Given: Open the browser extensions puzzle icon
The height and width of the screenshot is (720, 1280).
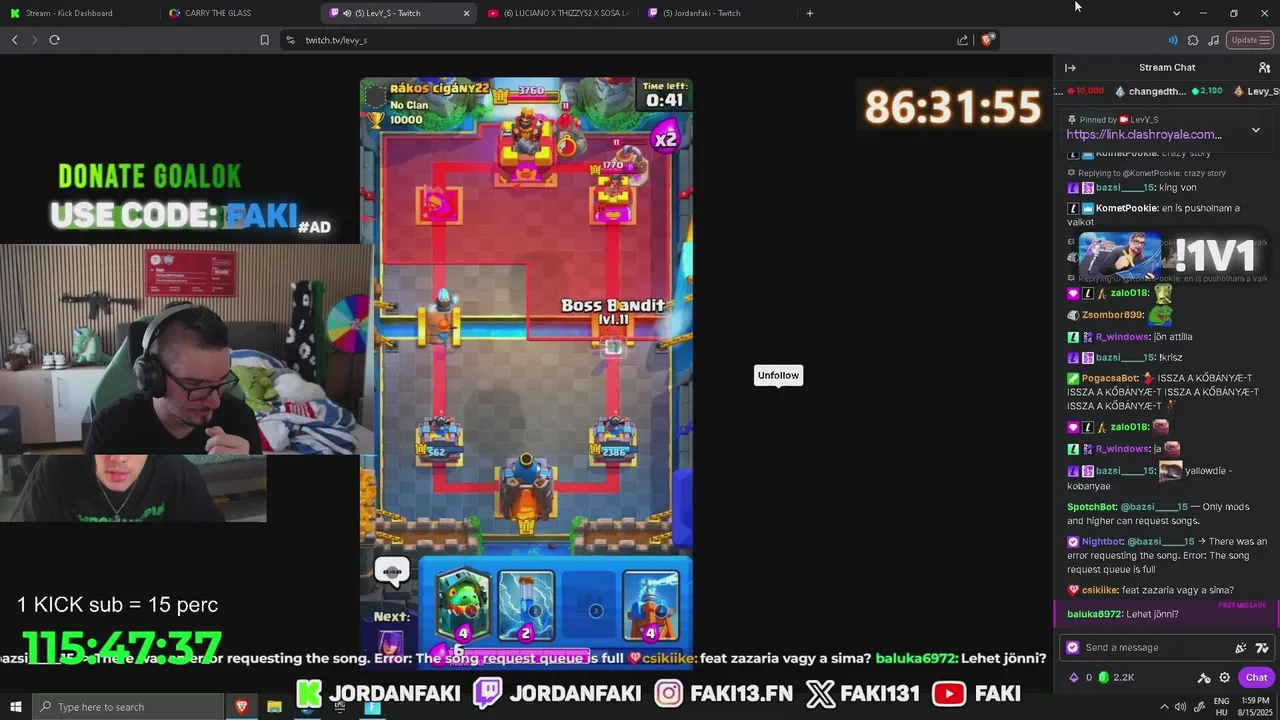Looking at the screenshot, I should 1193,40.
